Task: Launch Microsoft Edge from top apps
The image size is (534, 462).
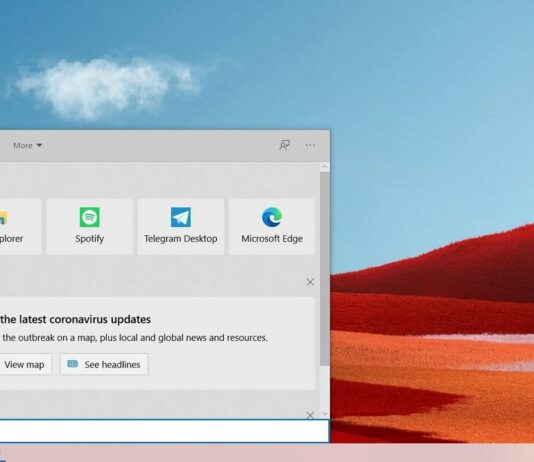Action: tap(272, 226)
